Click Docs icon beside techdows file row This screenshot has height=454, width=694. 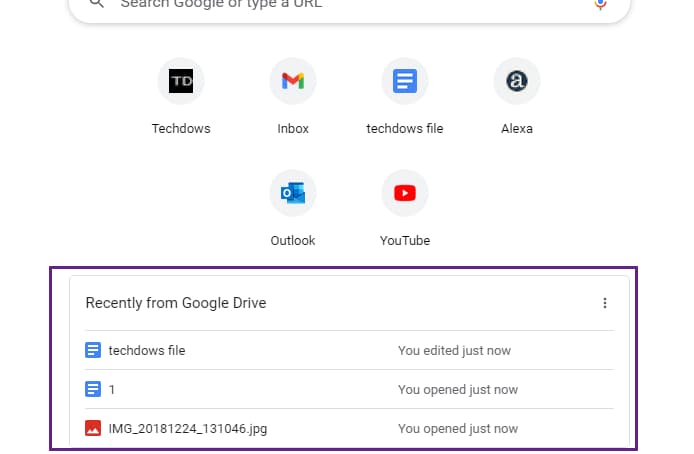click(x=93, y=350)
